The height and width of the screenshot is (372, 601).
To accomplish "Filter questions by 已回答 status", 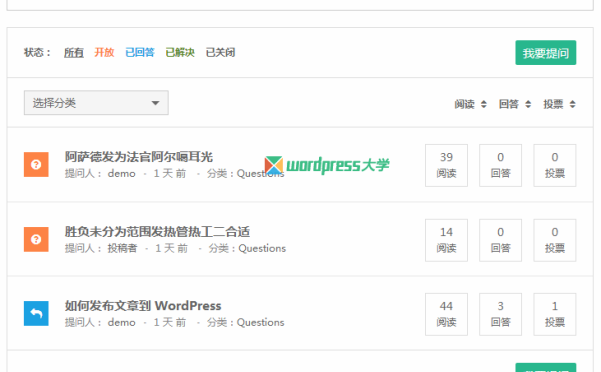I will [140, 52].
